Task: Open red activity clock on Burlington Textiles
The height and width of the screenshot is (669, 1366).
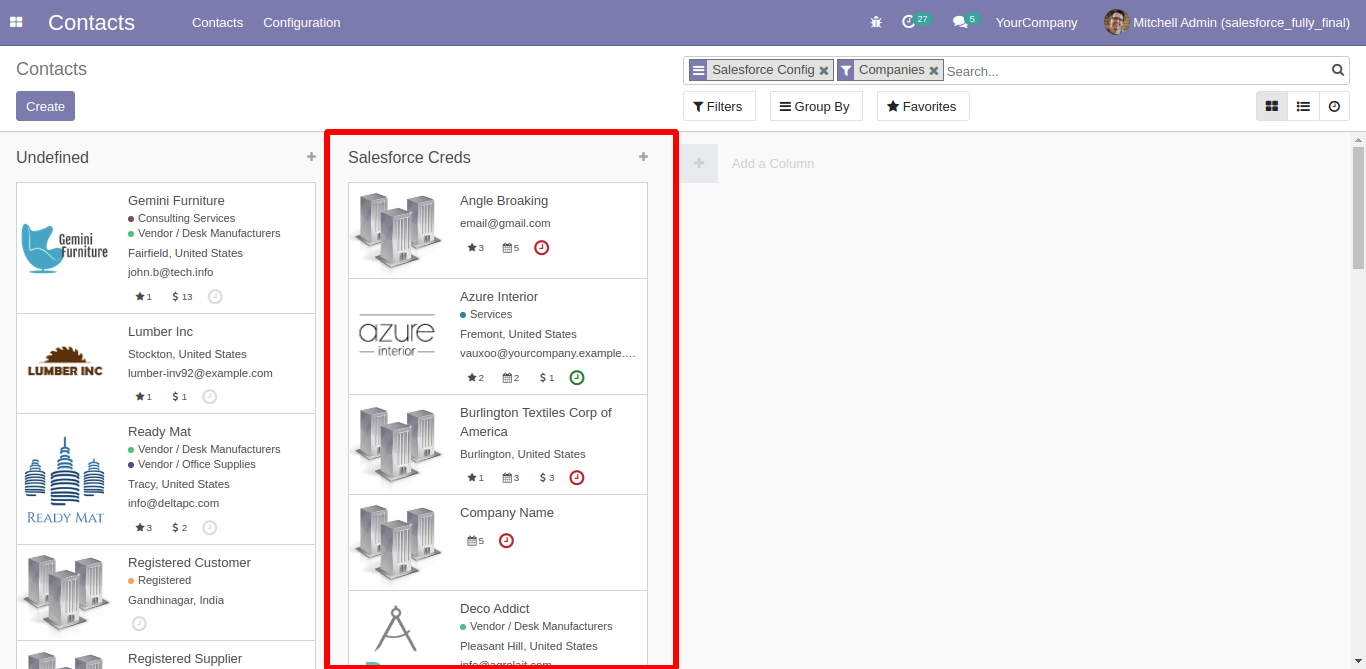Action: (x=577, y=477)
